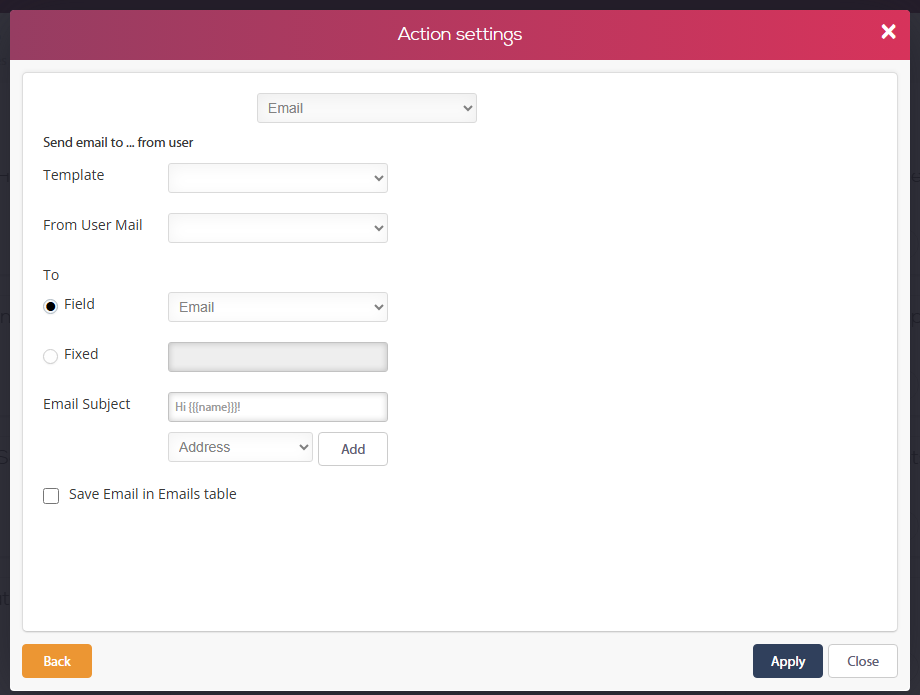
Task: Go Back with the orange button
Action: click(57, 661)
